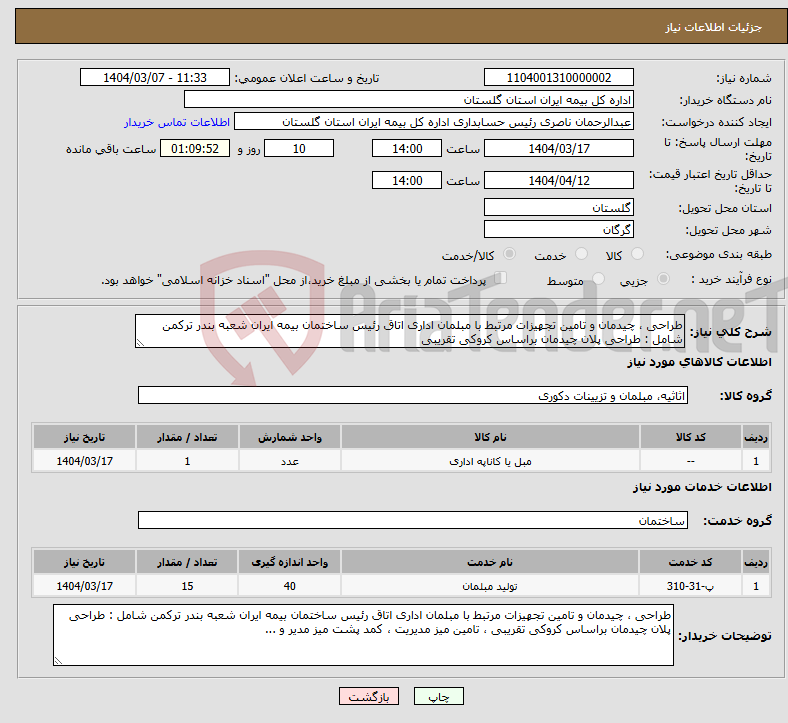Viewport: 788px width, 723px height.
Task: Click the اطلاعات خدمات مورد نیاز heading
Action: pos(702,487)
